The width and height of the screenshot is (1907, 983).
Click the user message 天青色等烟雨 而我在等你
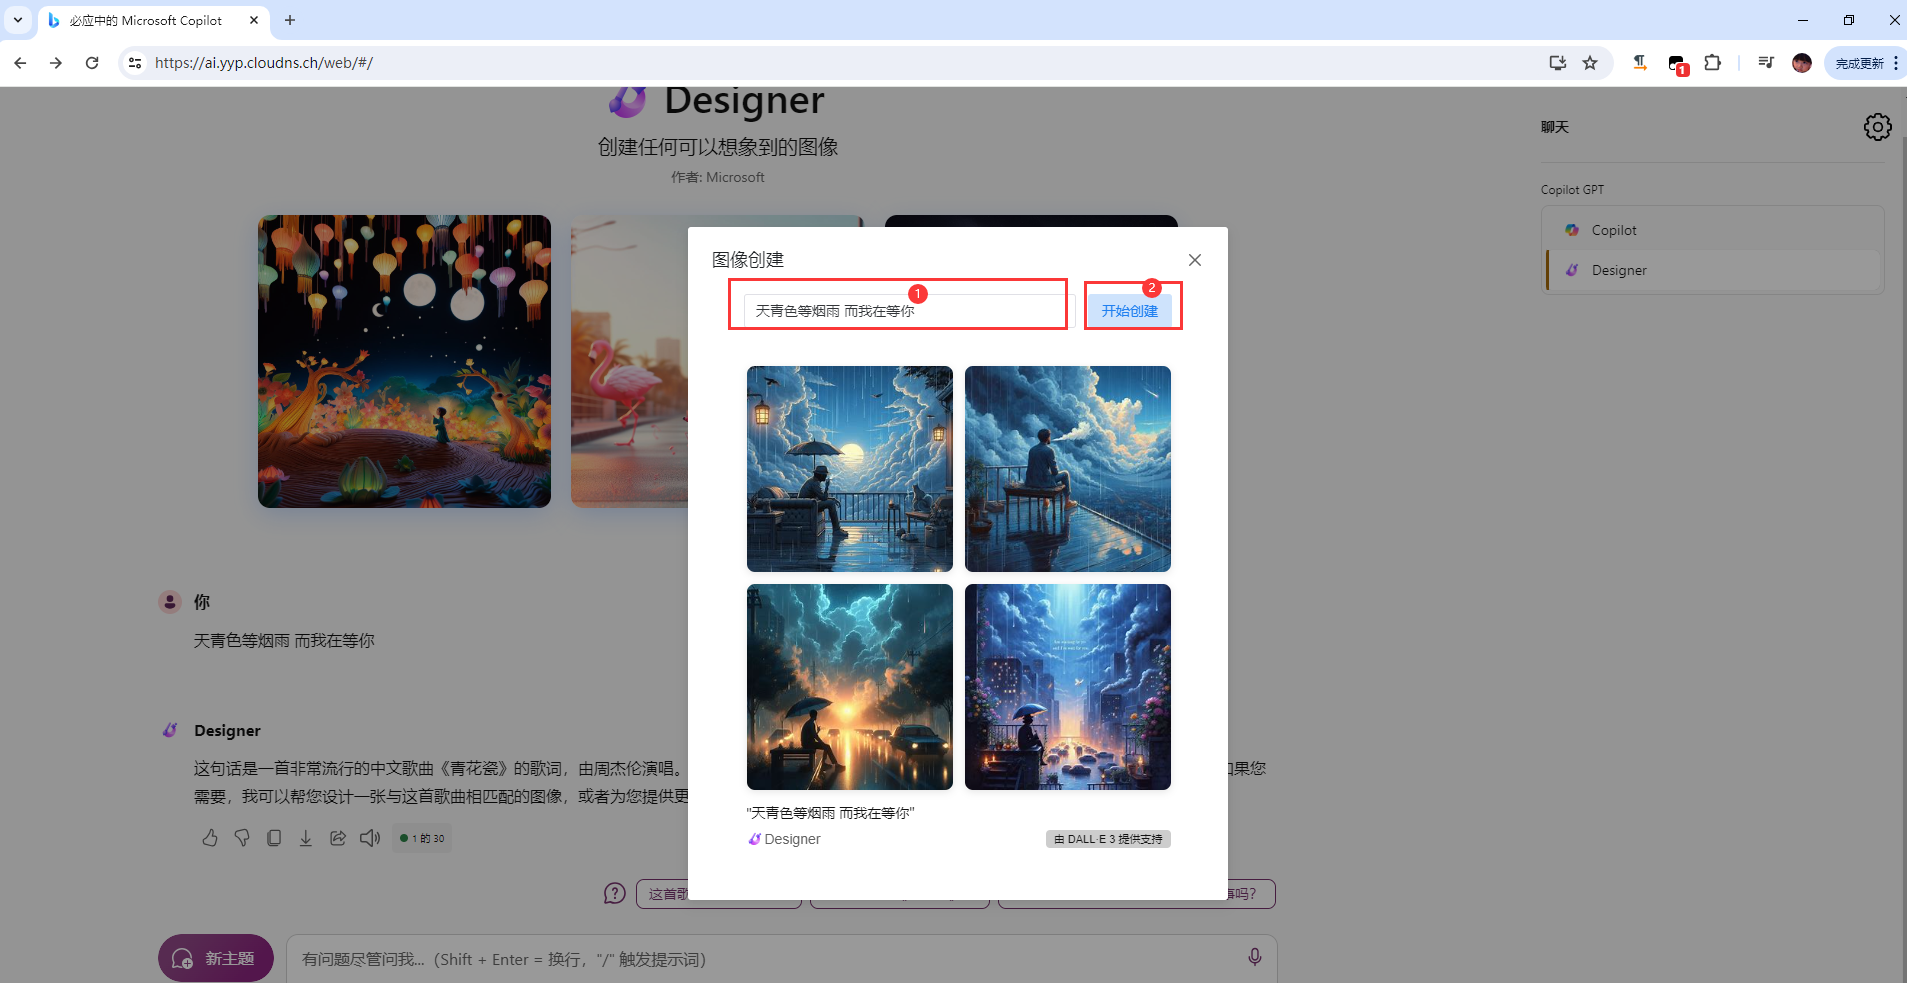click(284, 640)
